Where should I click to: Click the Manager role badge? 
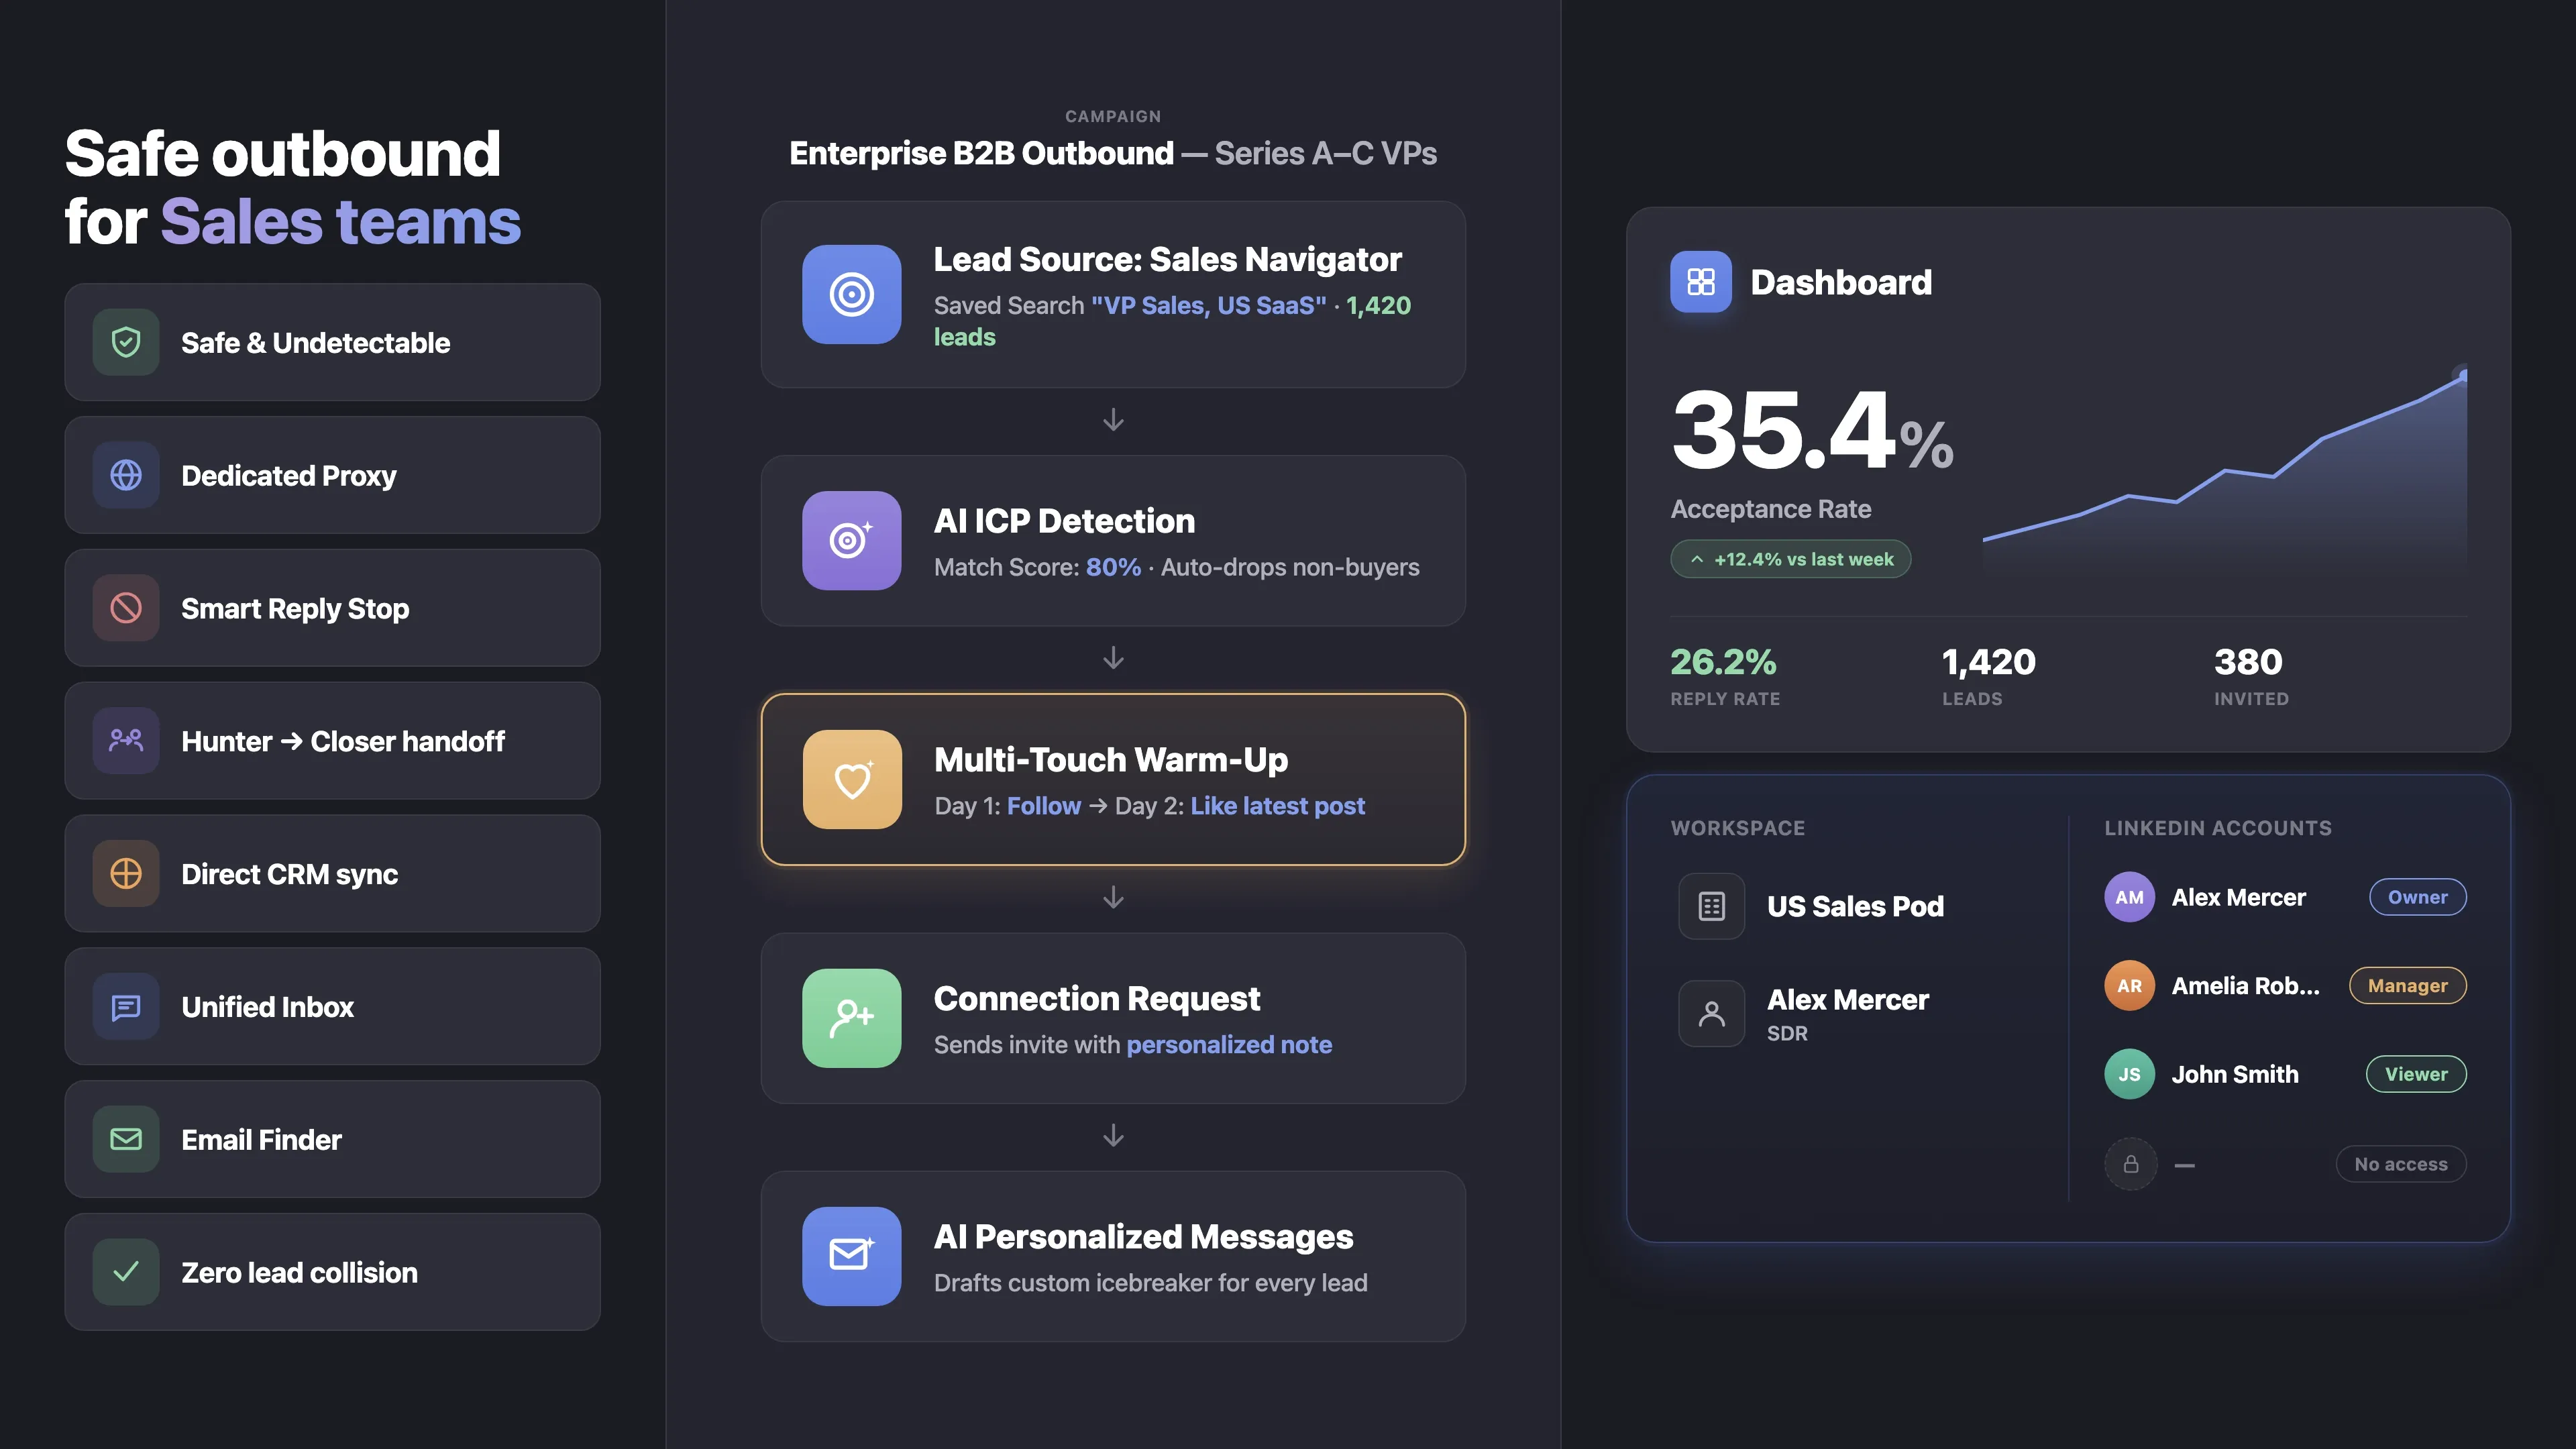2408,986
